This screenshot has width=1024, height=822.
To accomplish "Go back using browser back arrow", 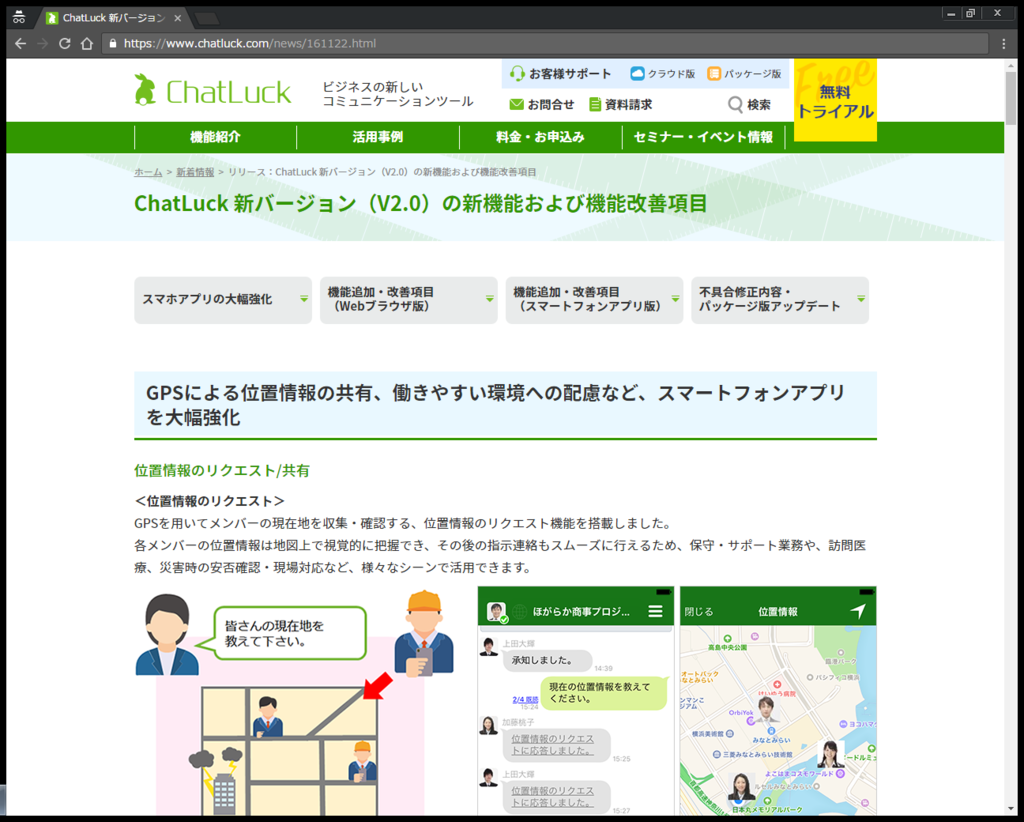I will tap(21, 44).
